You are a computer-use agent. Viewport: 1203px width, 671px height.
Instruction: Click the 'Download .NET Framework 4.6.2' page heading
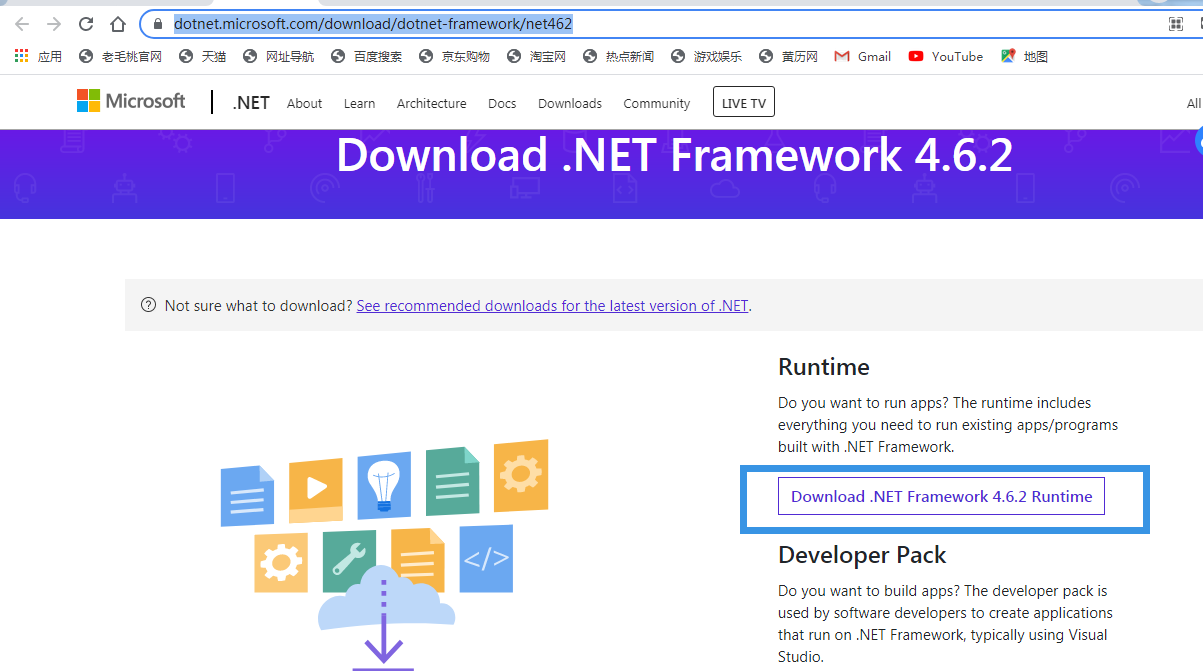pos(674,156)
